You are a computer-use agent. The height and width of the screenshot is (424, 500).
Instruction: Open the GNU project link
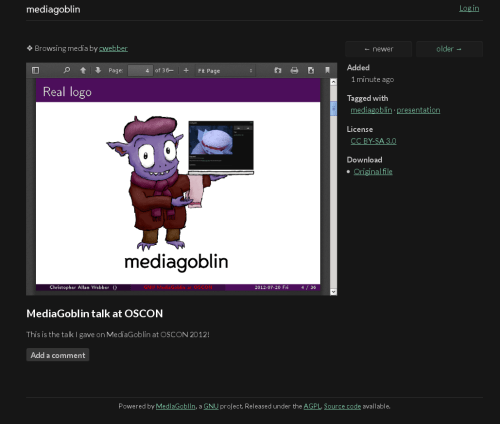point(211,406)
